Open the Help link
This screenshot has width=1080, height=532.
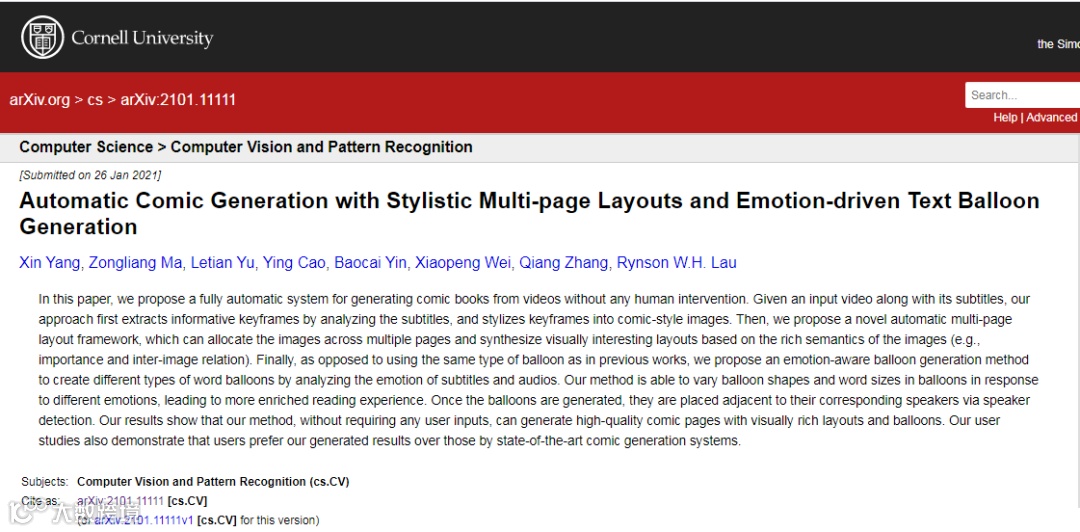(x=1005, y=117)
